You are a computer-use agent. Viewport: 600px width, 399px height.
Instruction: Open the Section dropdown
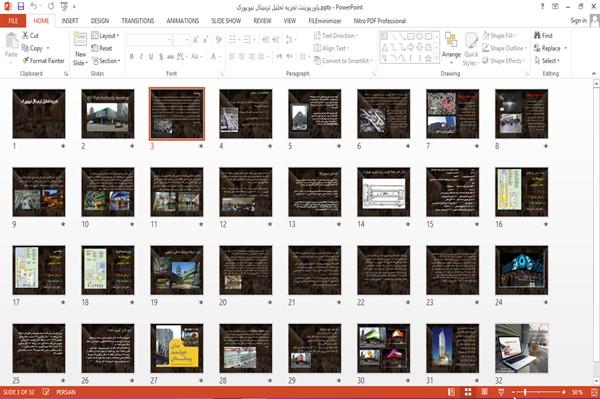click(x=106, y=60)
